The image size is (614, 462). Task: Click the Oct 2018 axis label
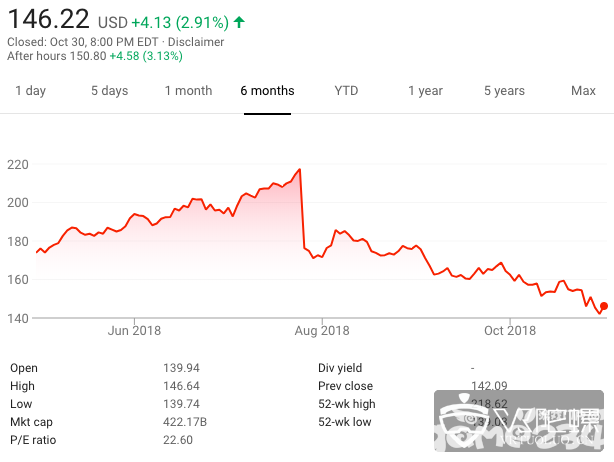point(509,330)
